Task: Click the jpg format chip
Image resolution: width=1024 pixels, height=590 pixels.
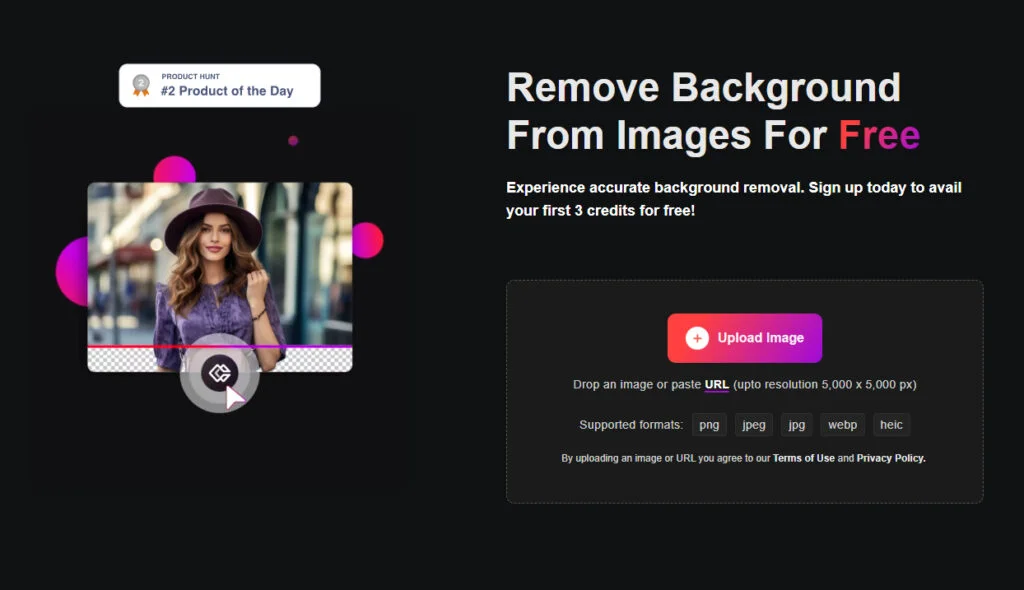Action: pos(797,425)
